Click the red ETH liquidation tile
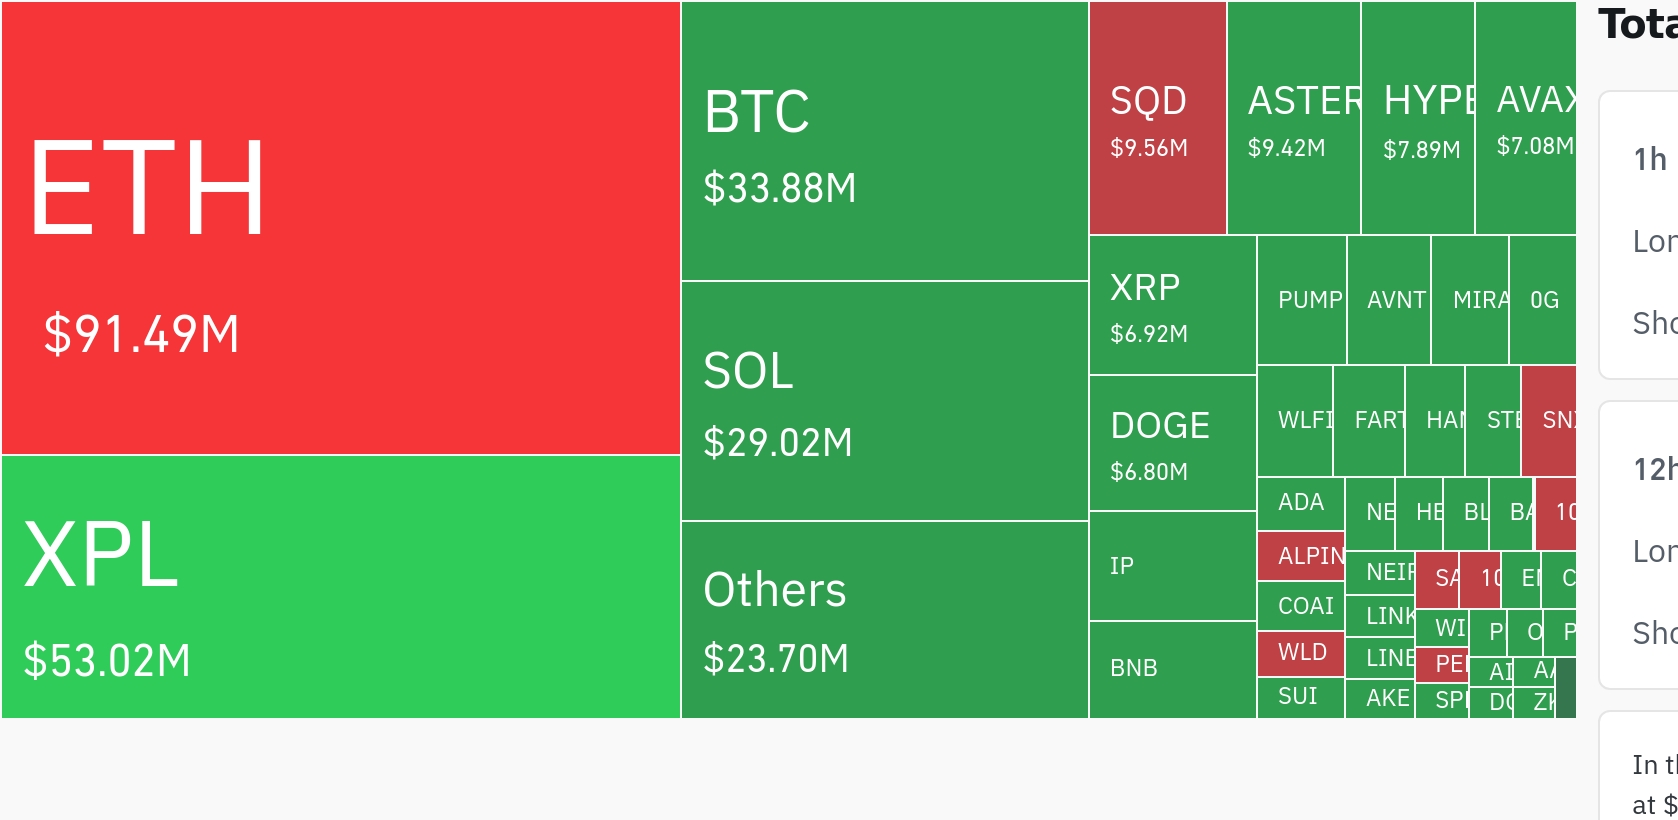 point(340,228)
